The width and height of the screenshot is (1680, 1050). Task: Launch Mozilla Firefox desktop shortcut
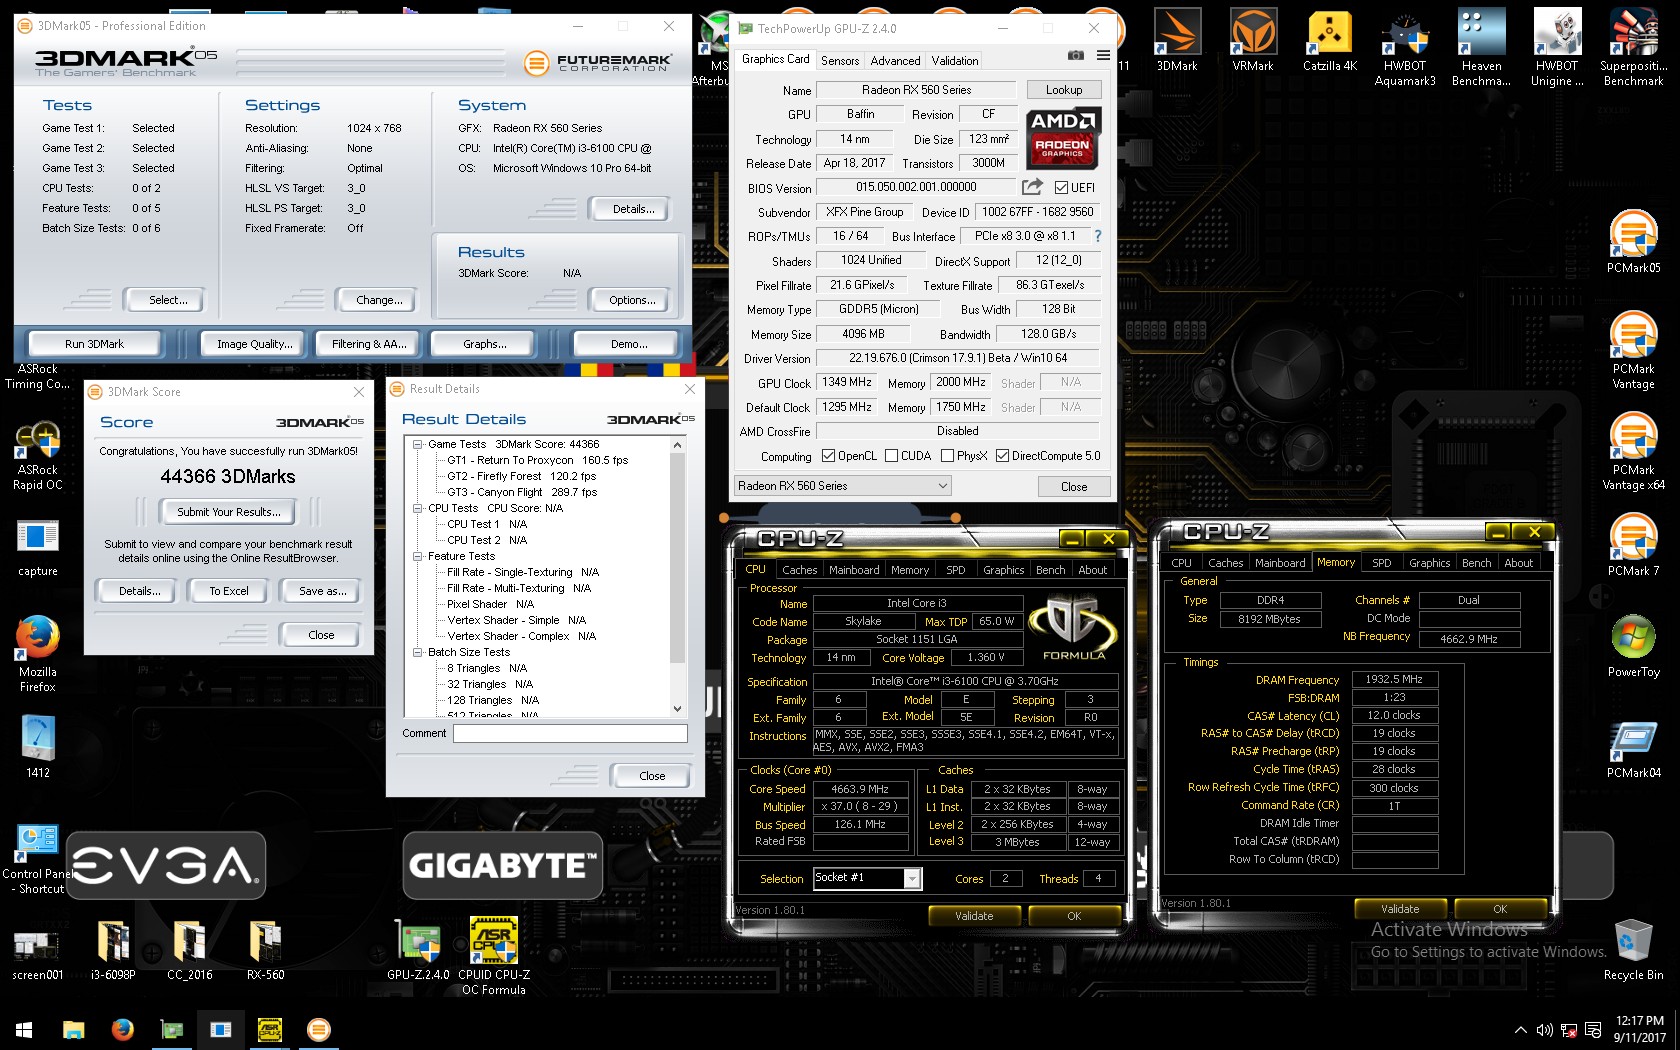[x=37, y=654]
